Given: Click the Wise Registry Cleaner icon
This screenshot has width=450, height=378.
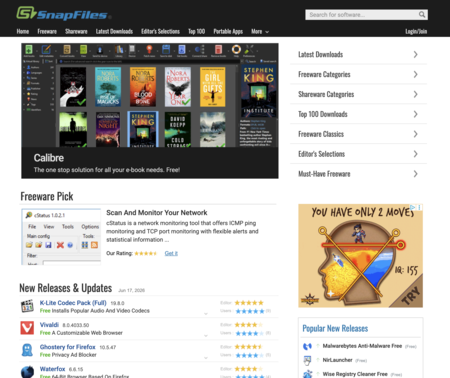Looking at the screenshot, I should point(307,374).
